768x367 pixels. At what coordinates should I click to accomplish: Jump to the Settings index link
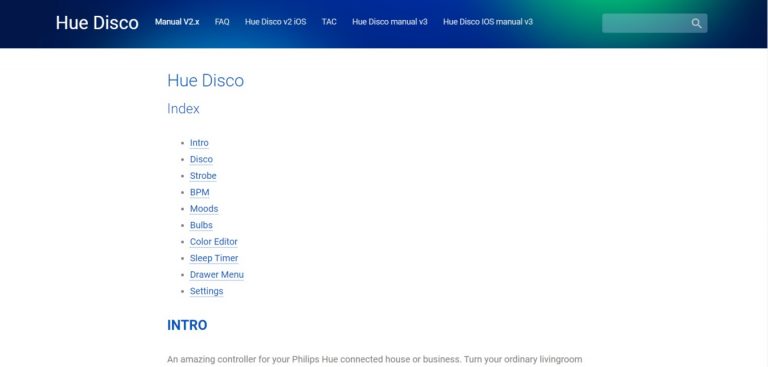[207, 291]
